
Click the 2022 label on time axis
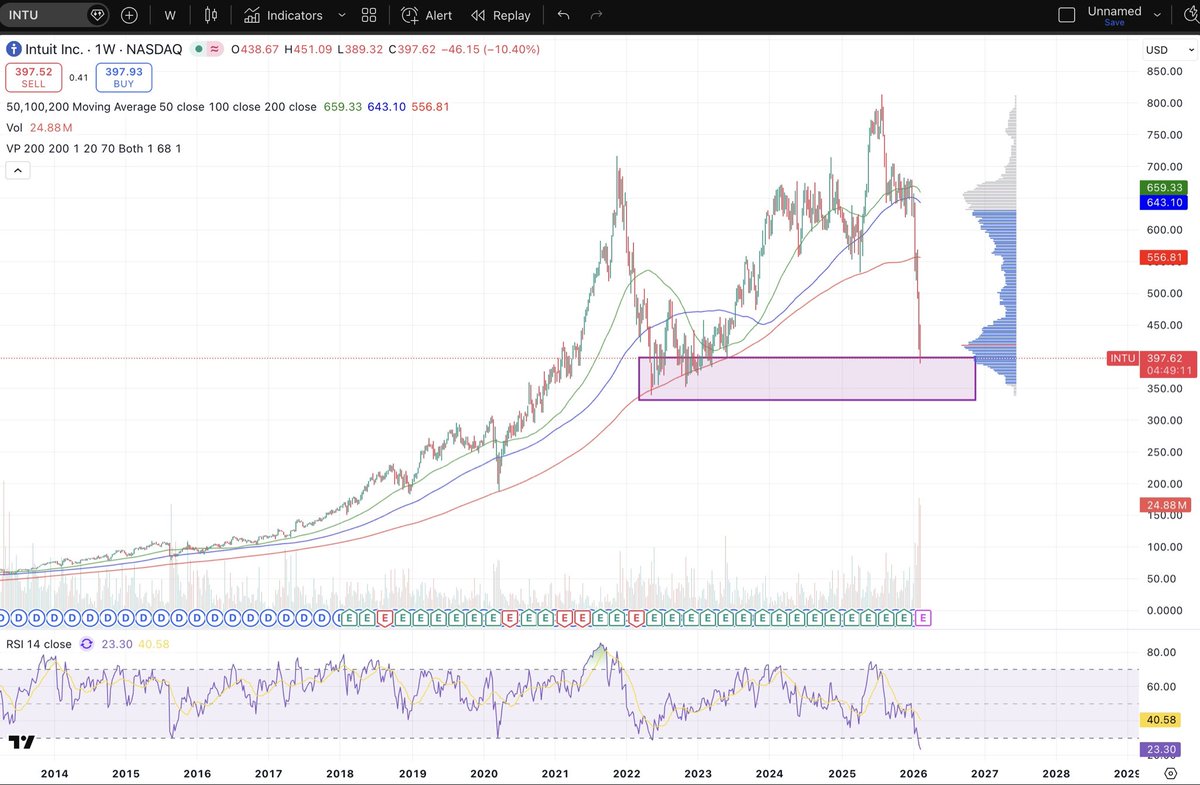coord(627,774)
